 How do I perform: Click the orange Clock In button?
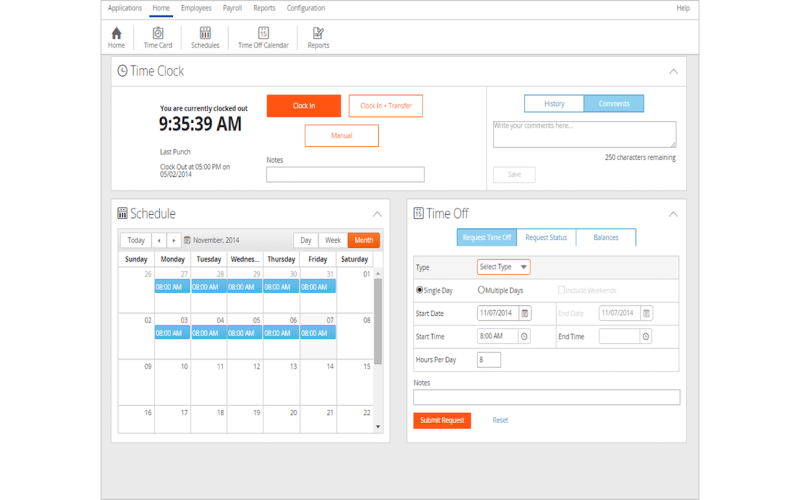click(x=303, y=106)
